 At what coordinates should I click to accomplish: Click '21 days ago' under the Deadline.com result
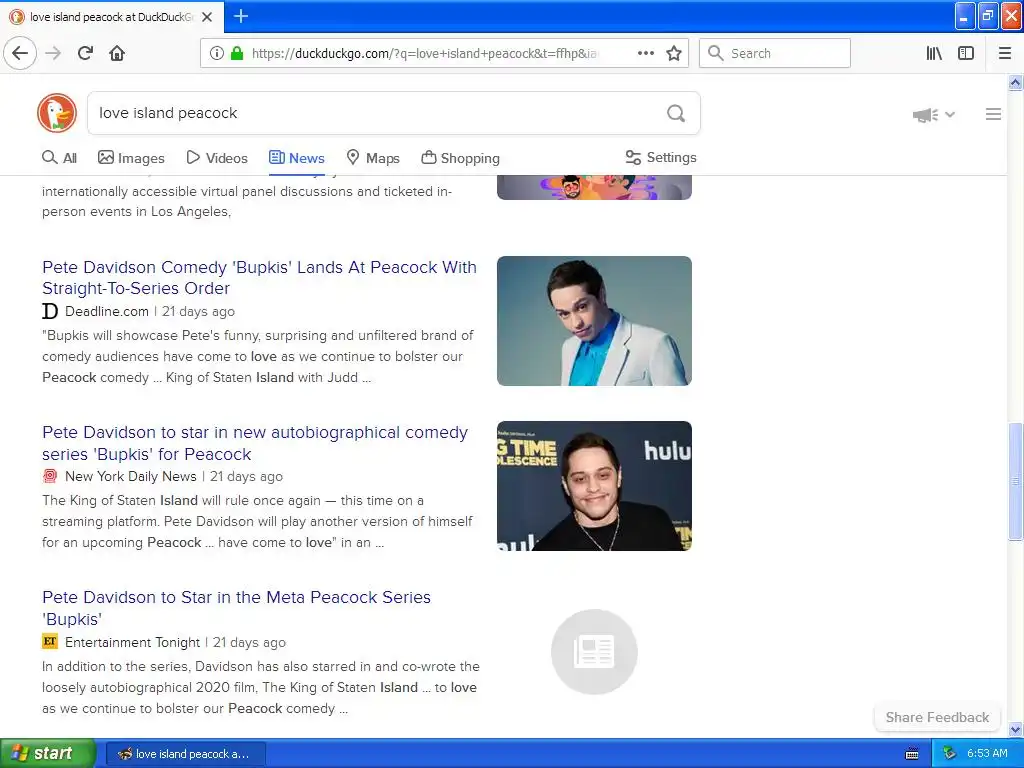(199, 312)
